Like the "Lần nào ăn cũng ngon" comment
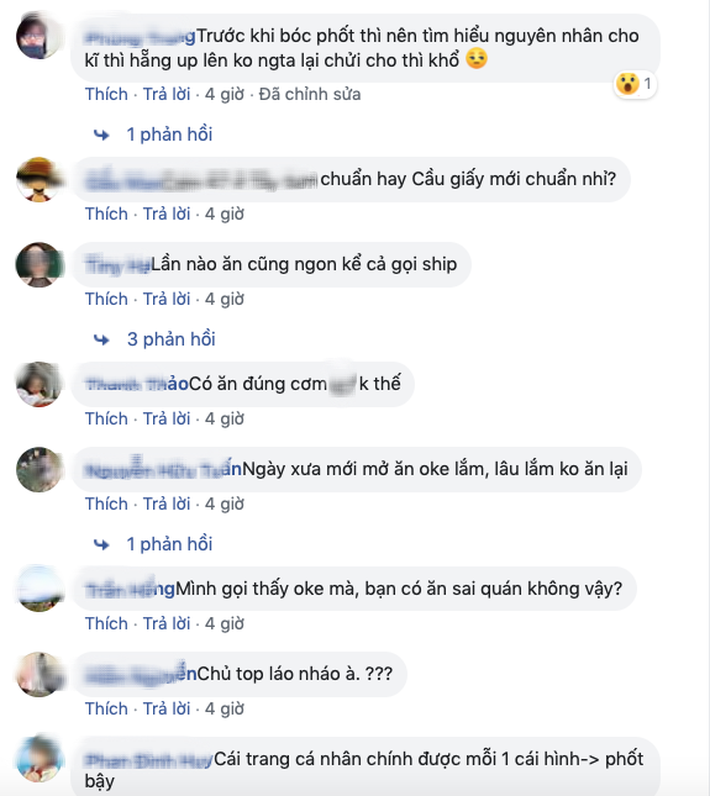Viewport: 710px width, 796px height. click(107, 300)
